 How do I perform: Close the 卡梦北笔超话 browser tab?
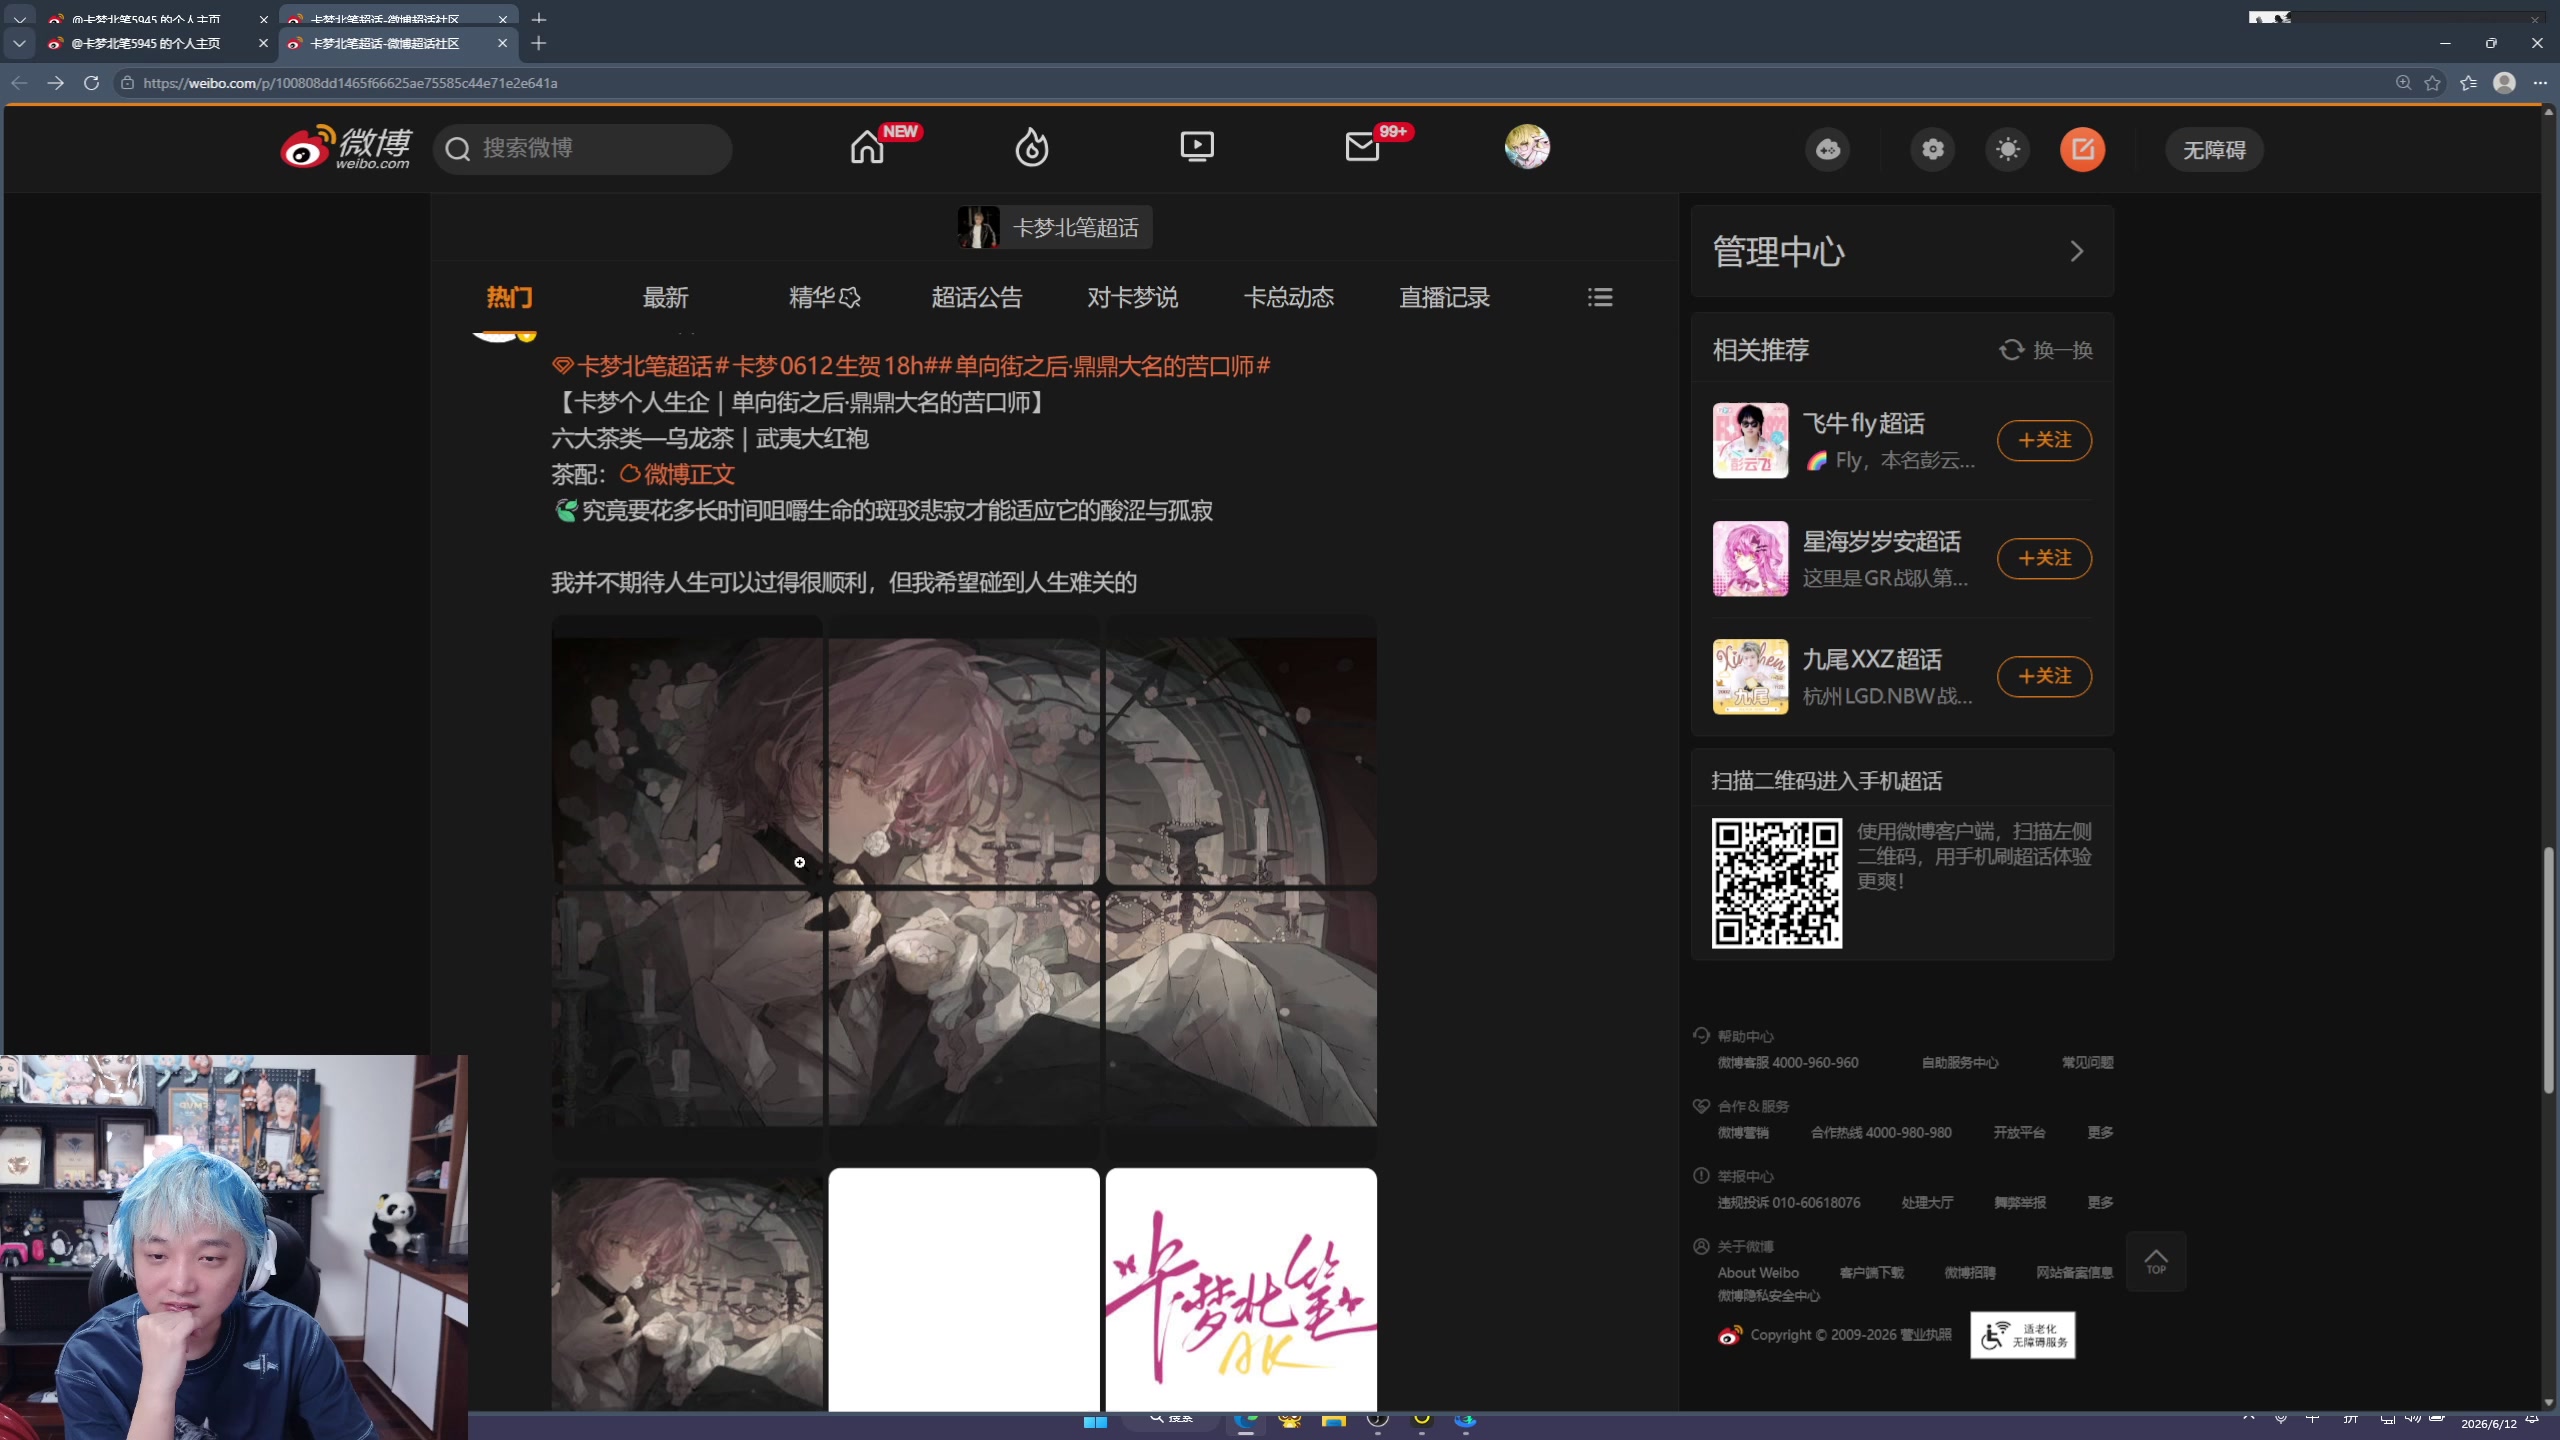[x=502, y=43]
